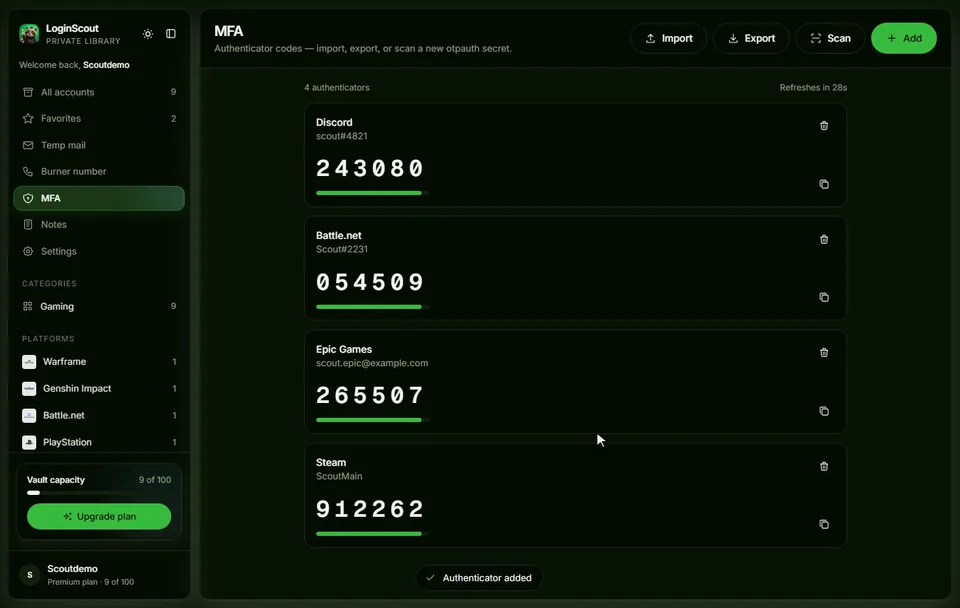
Task: Copy the Epic Games code
Action: (x=824, y=411)
